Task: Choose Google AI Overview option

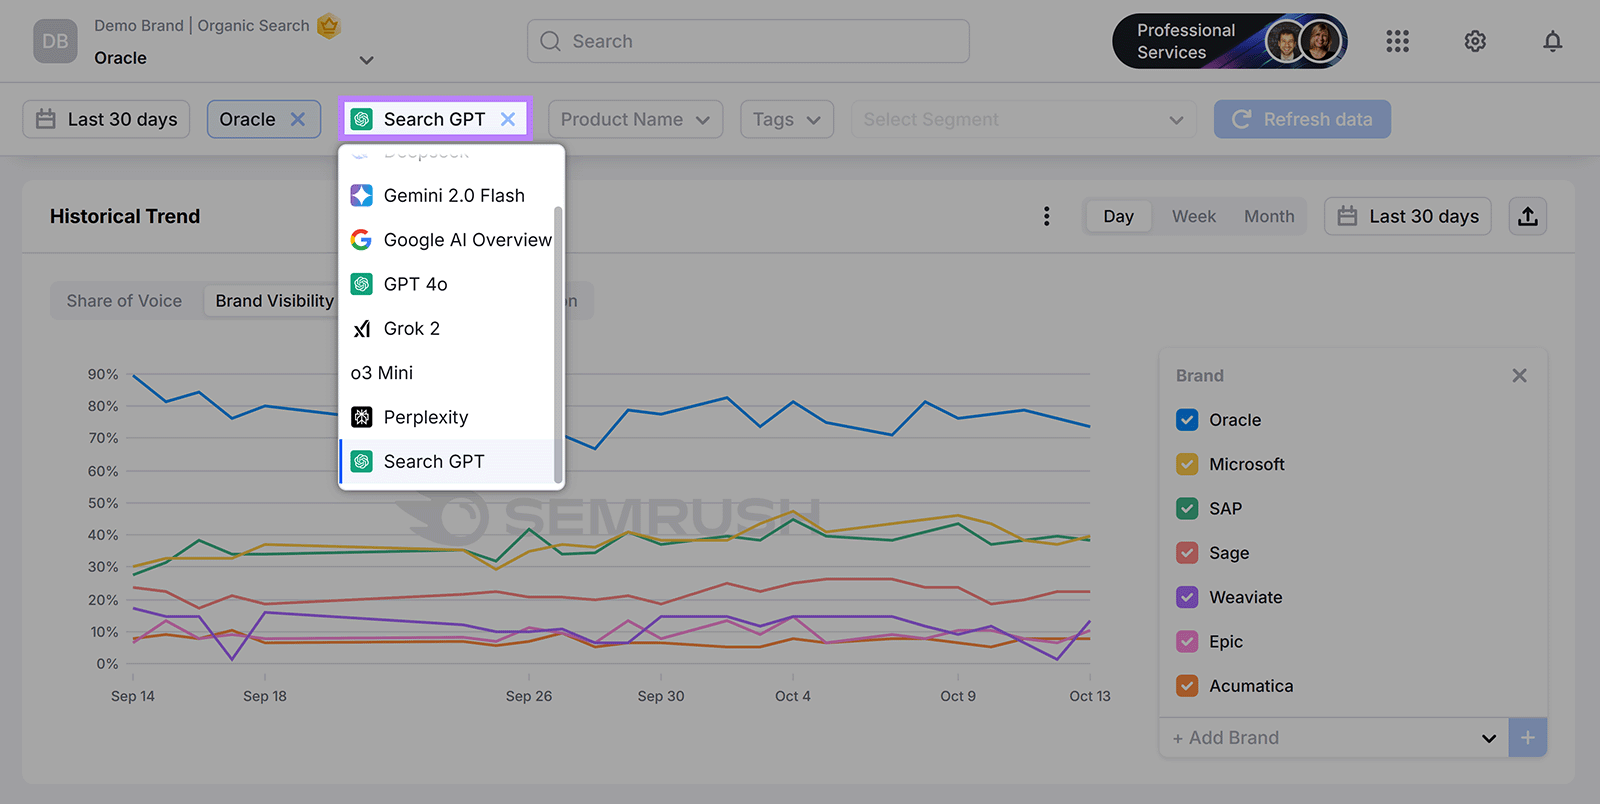Action: [466, 240]
